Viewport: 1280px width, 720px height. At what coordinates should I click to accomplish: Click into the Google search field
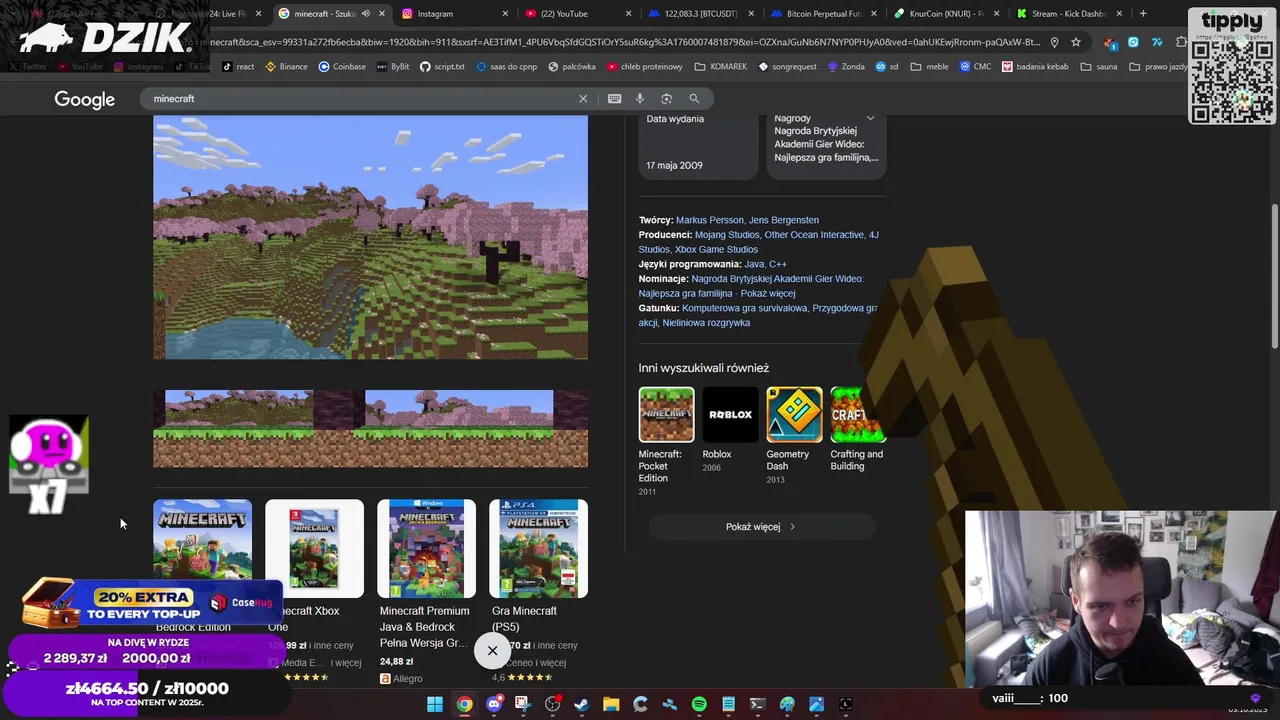click(x=360, y=99)
